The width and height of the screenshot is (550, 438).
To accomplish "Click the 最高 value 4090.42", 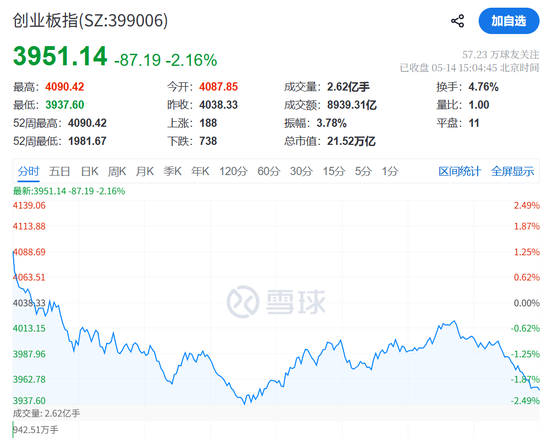I will point(65,87).
